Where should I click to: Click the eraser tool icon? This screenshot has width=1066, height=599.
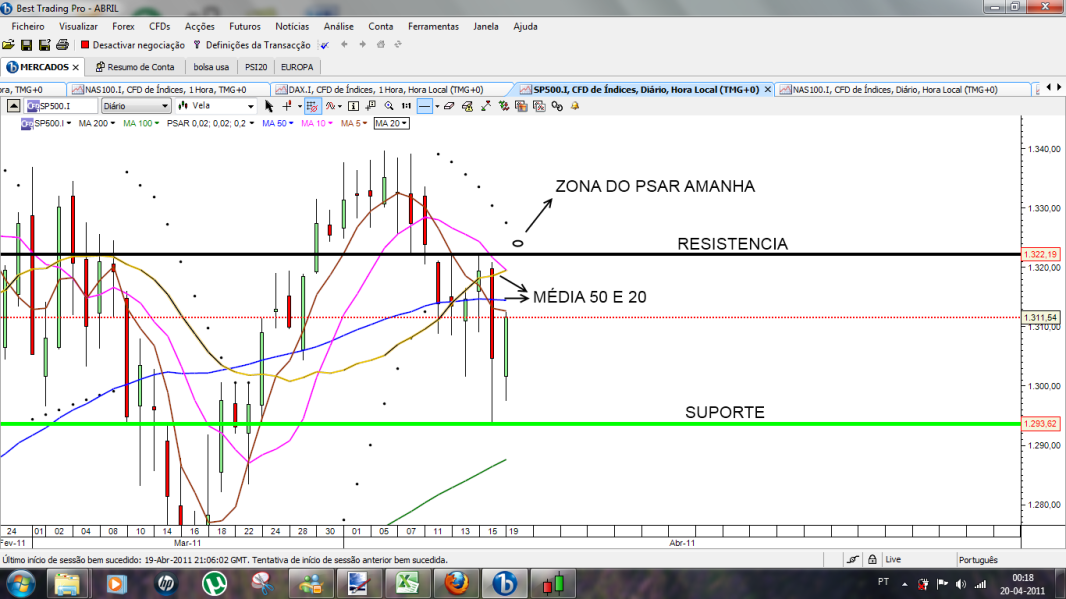tap(449, 106)
